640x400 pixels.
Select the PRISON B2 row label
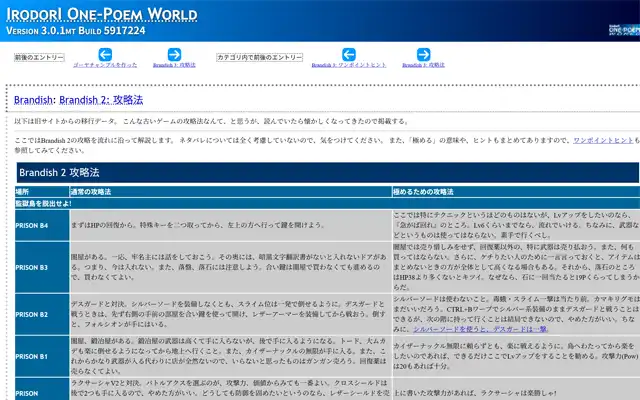(x=42, y=314)
